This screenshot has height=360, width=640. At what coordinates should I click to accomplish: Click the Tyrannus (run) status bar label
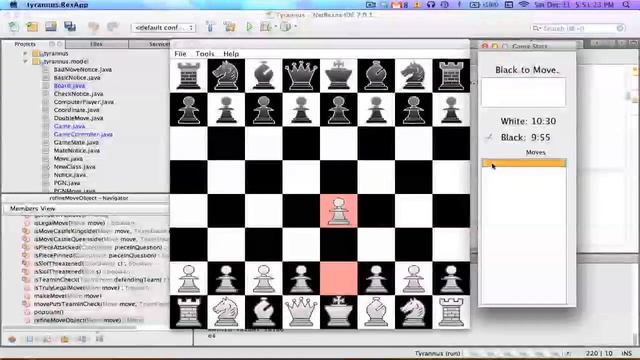[438, 353]
